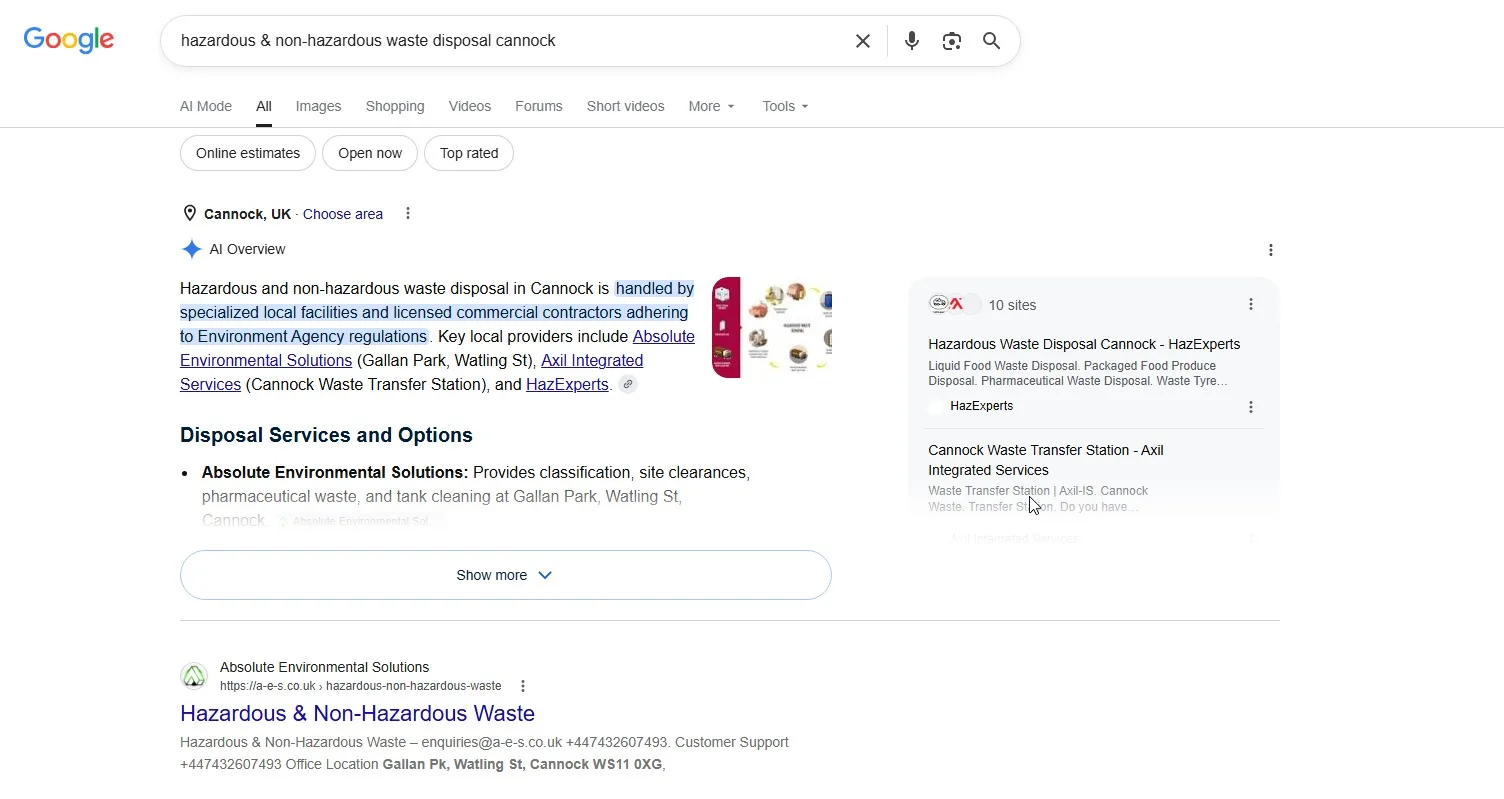
Task: Submit search with the magnifier icon
Action: coord(991,41)
